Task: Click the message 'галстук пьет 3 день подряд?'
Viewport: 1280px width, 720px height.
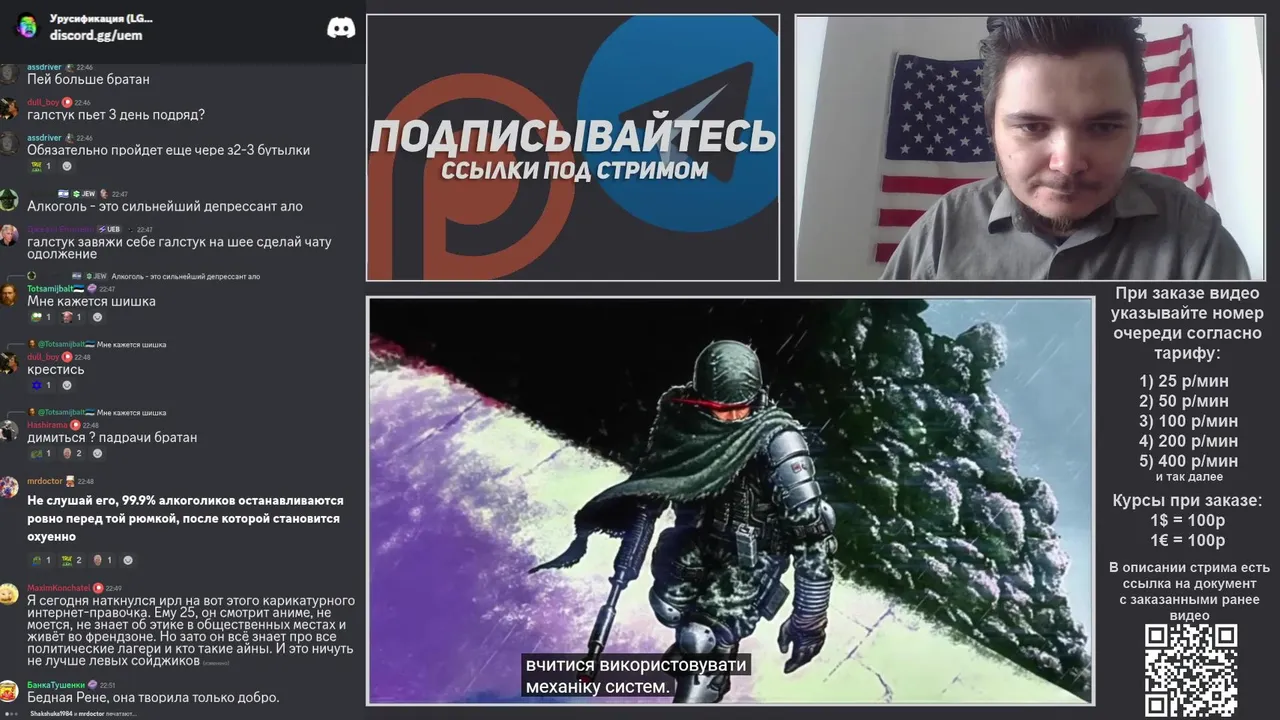Action: pos(116,114)
